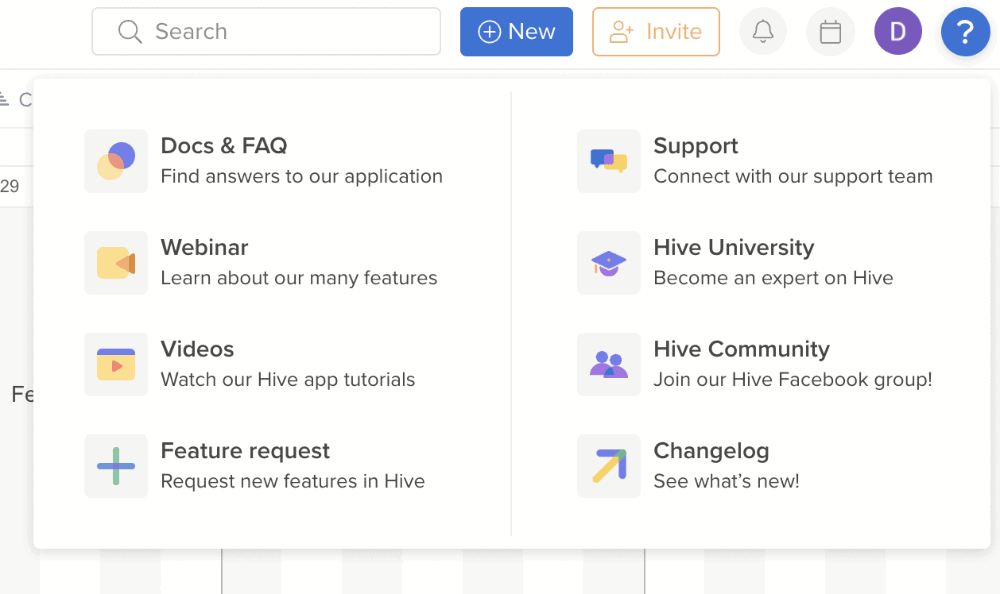Open the purple D profile avatar
Viewport: 1000px width, 594px height.
click(898, 31)
